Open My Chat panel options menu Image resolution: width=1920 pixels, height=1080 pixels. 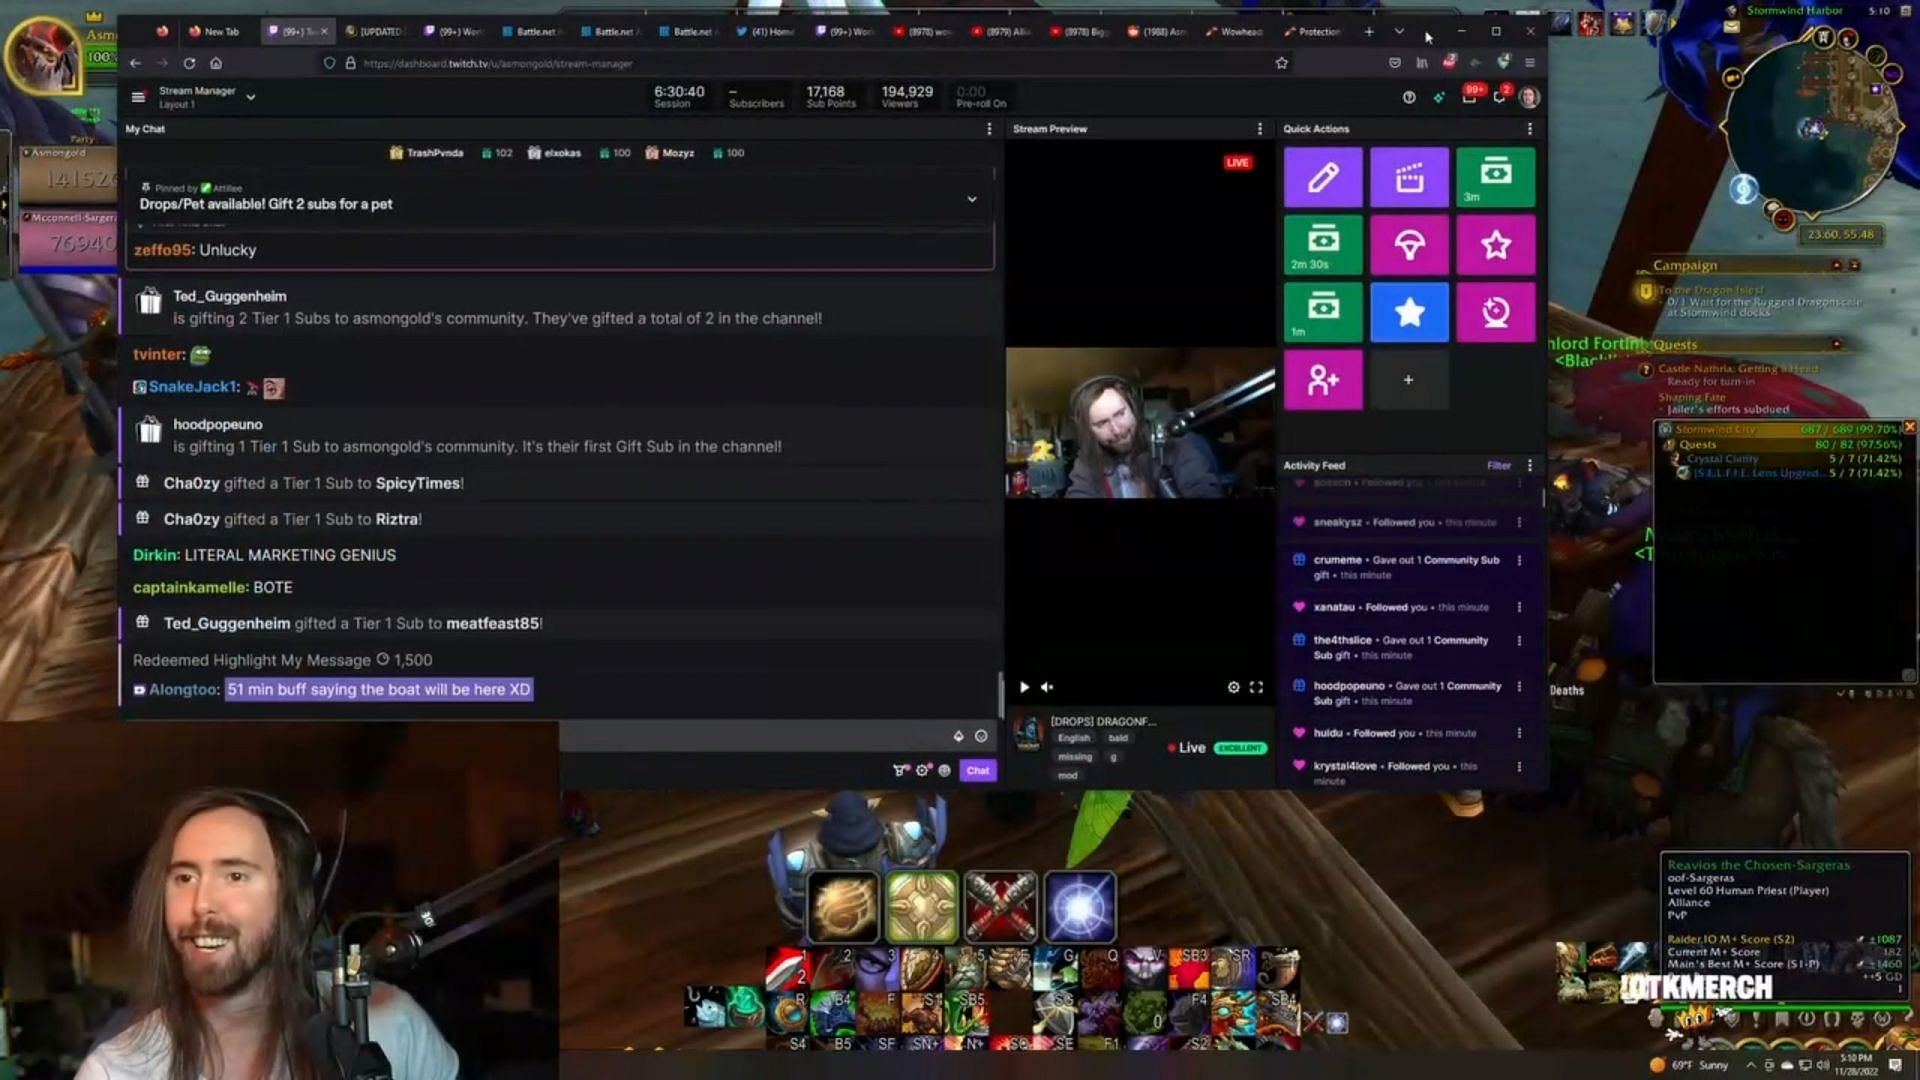989,129
